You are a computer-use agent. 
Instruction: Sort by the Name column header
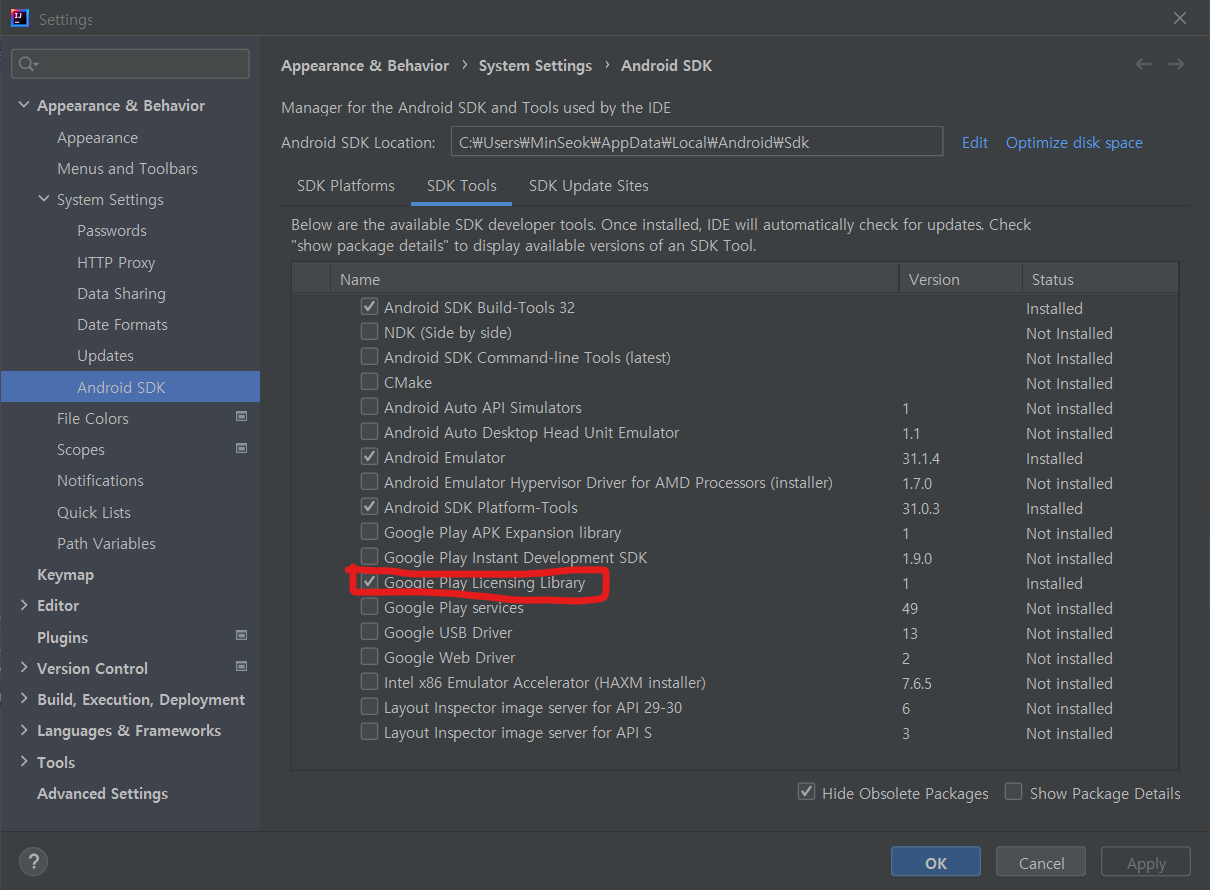[x=615, y=279]
